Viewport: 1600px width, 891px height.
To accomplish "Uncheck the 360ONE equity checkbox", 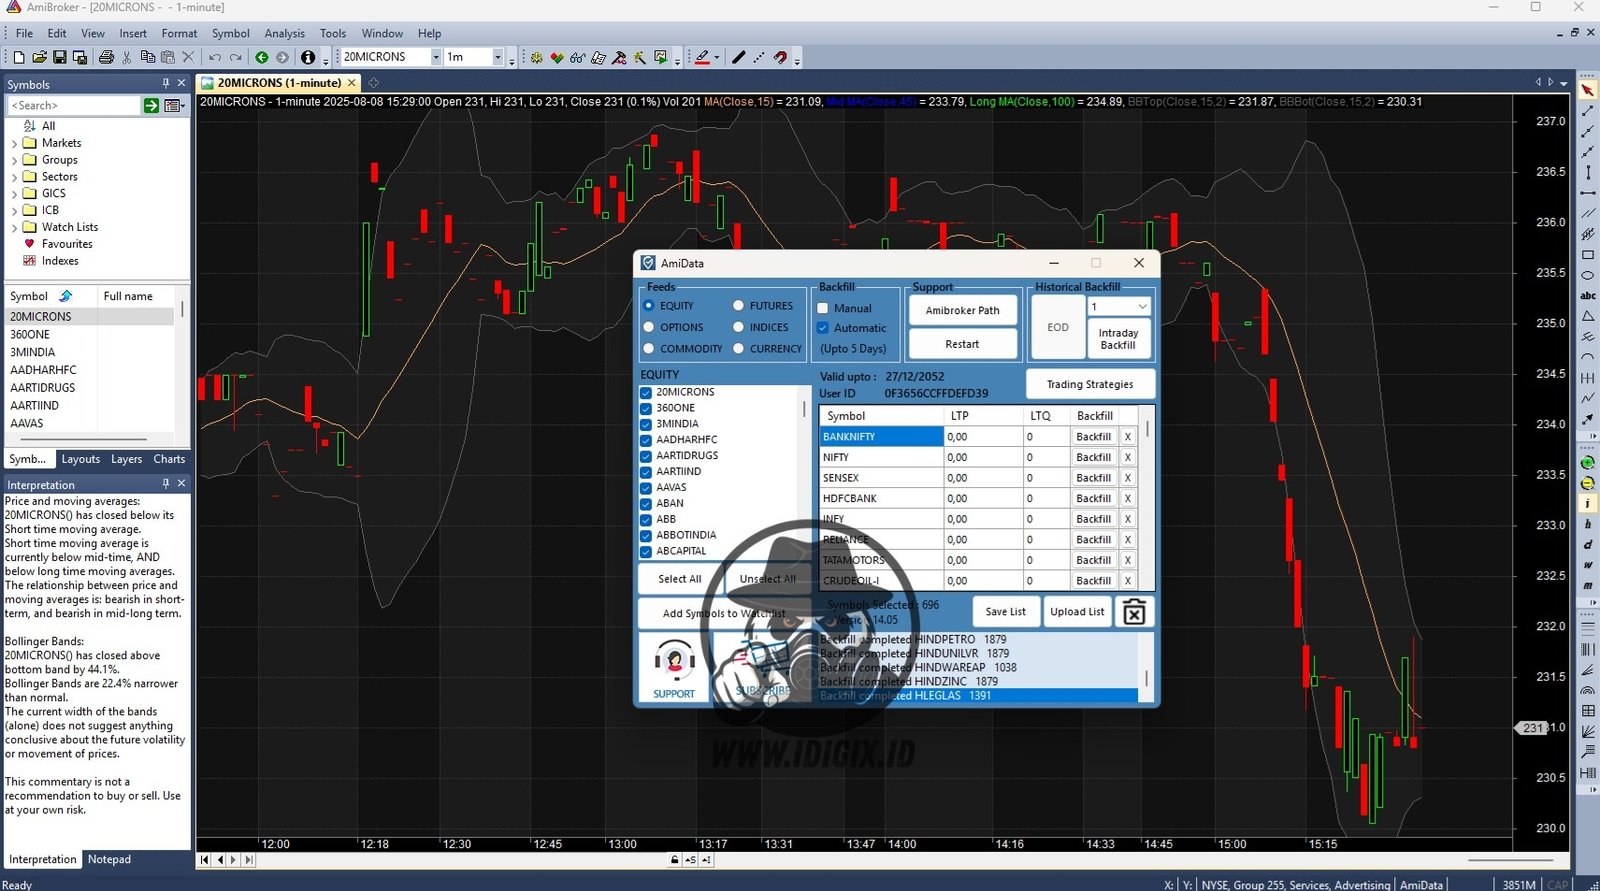I will tap(646, 408).
